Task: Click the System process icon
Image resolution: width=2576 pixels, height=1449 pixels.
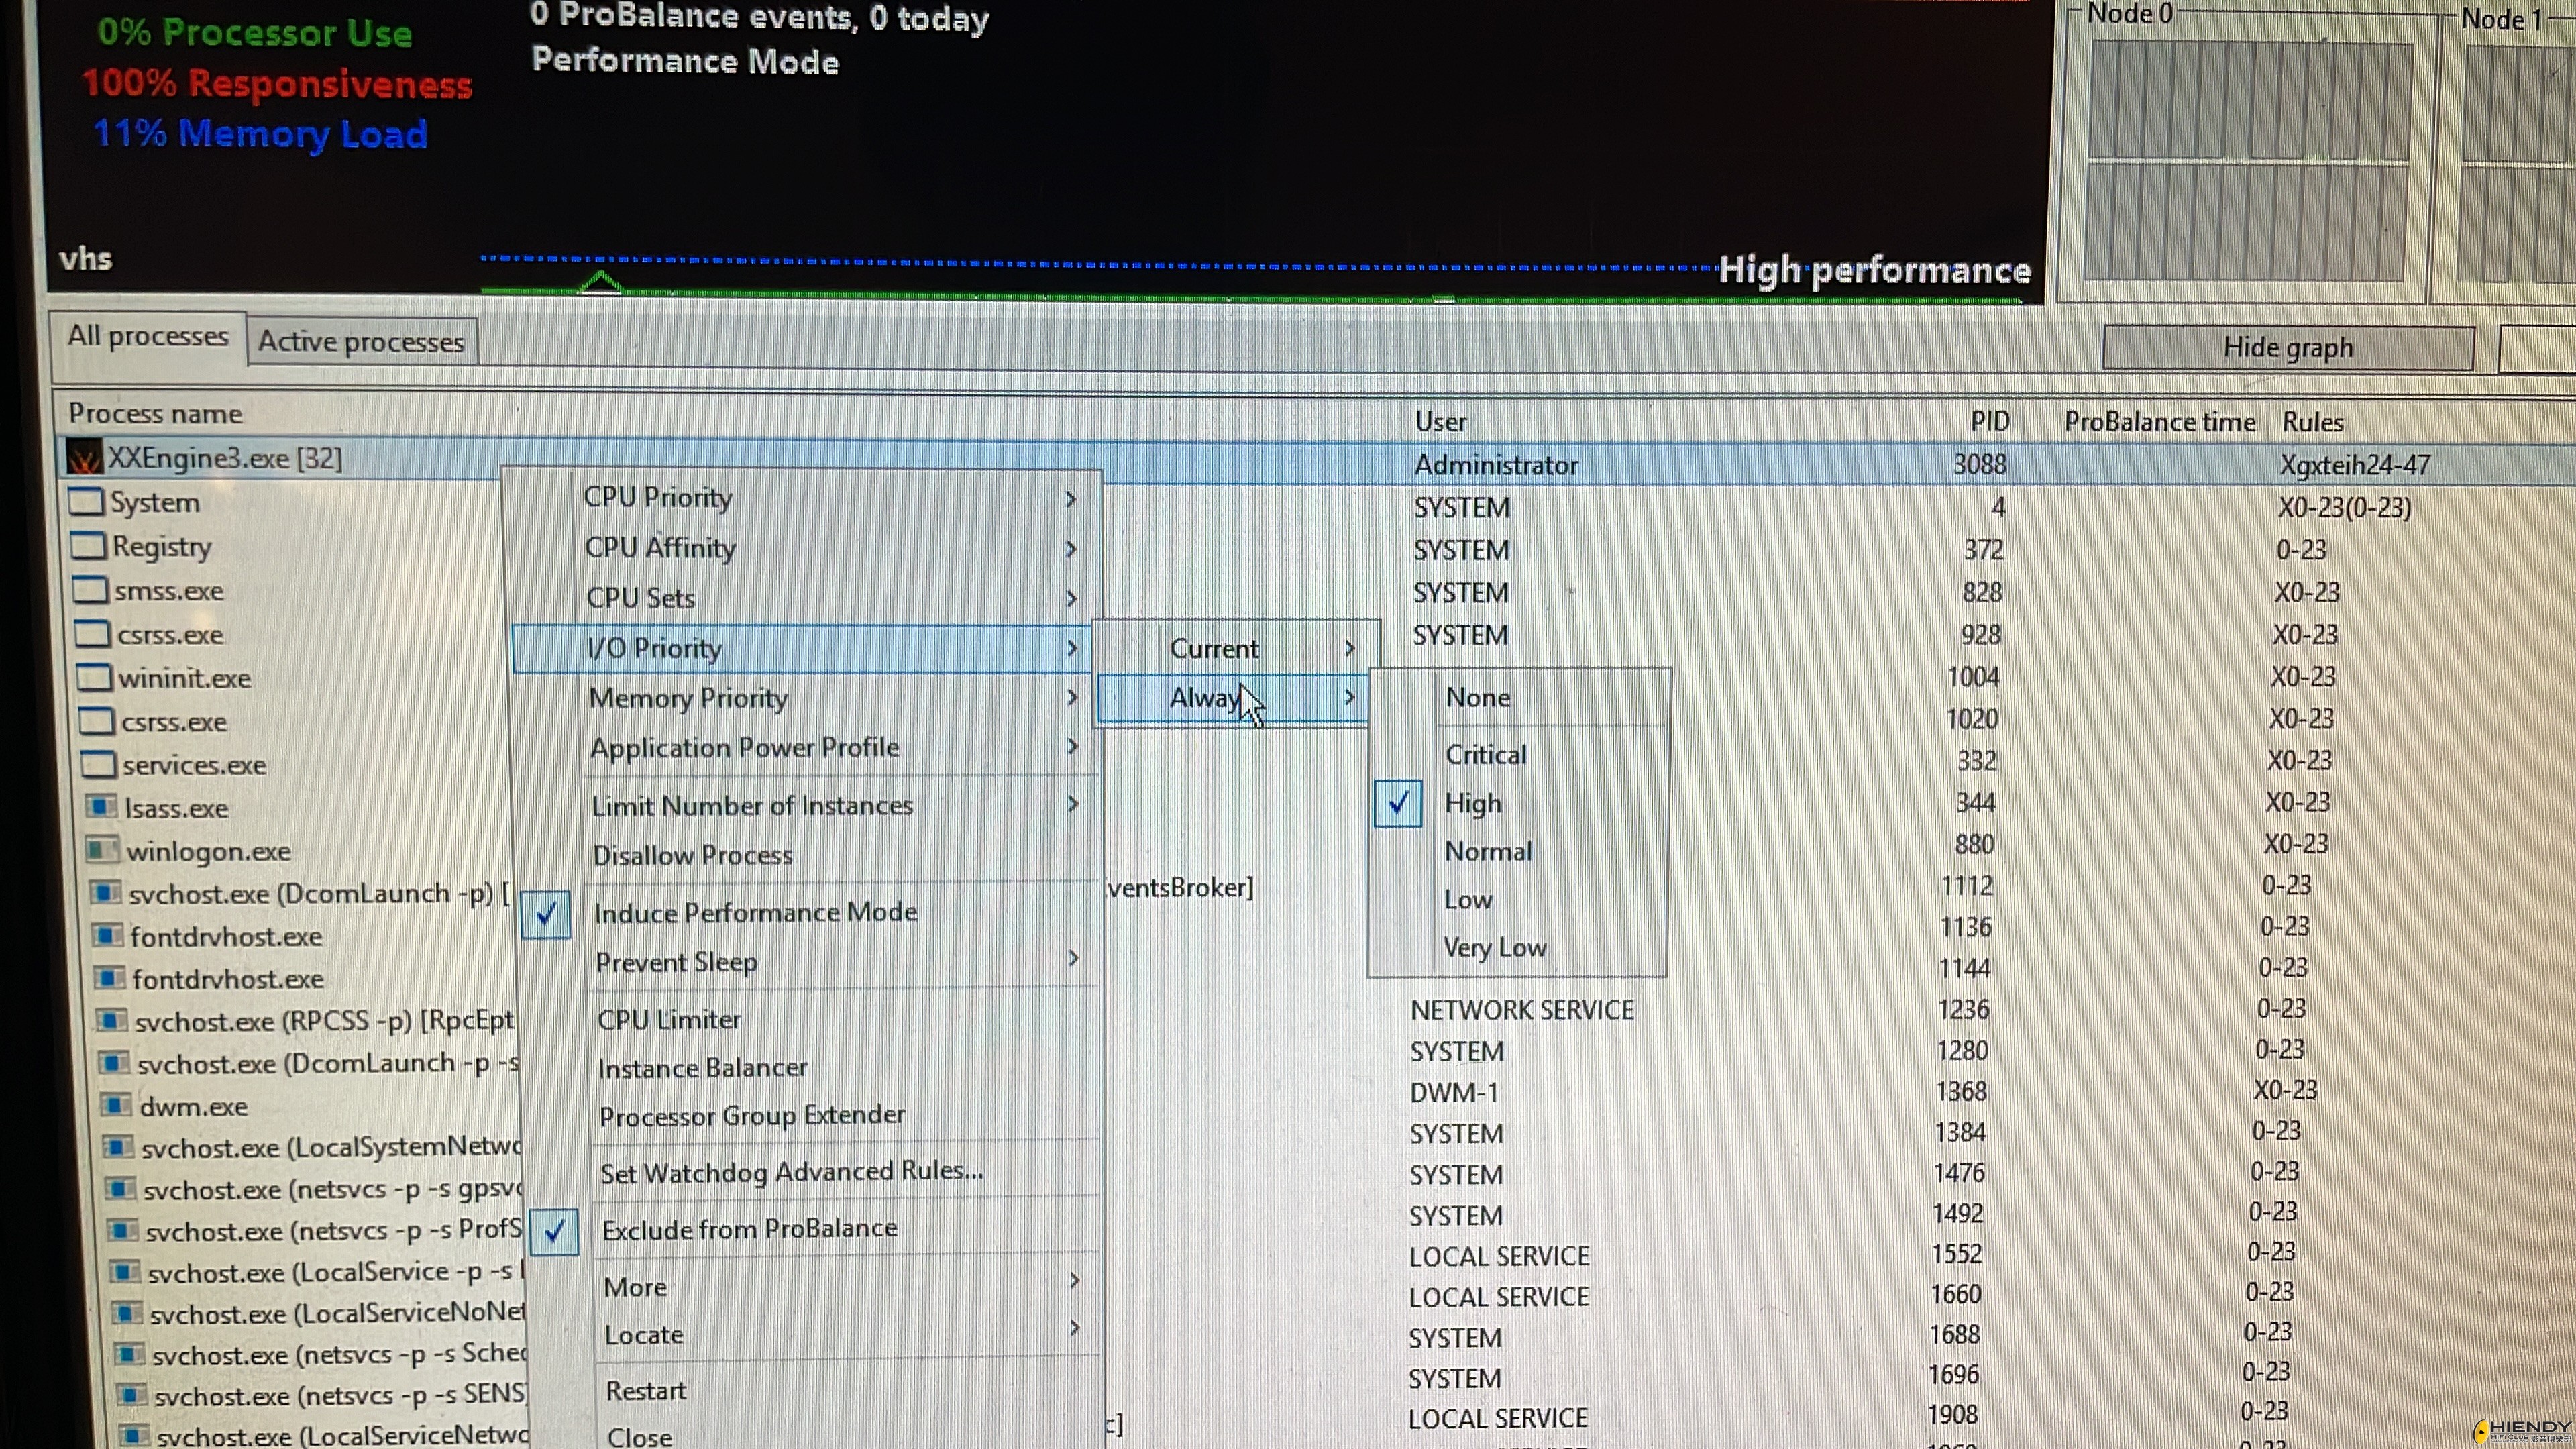Action: click(86, 501)
